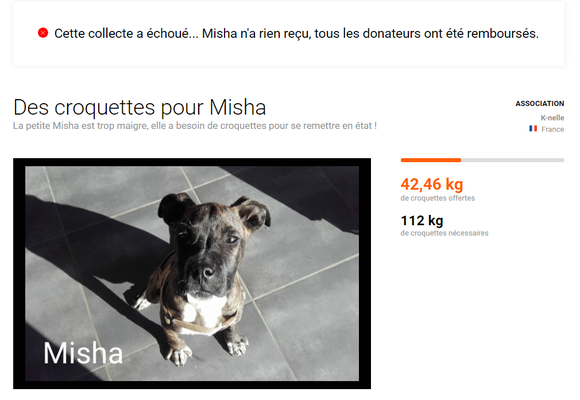Click the blank area of the notification banner

[x=289, y=54]
